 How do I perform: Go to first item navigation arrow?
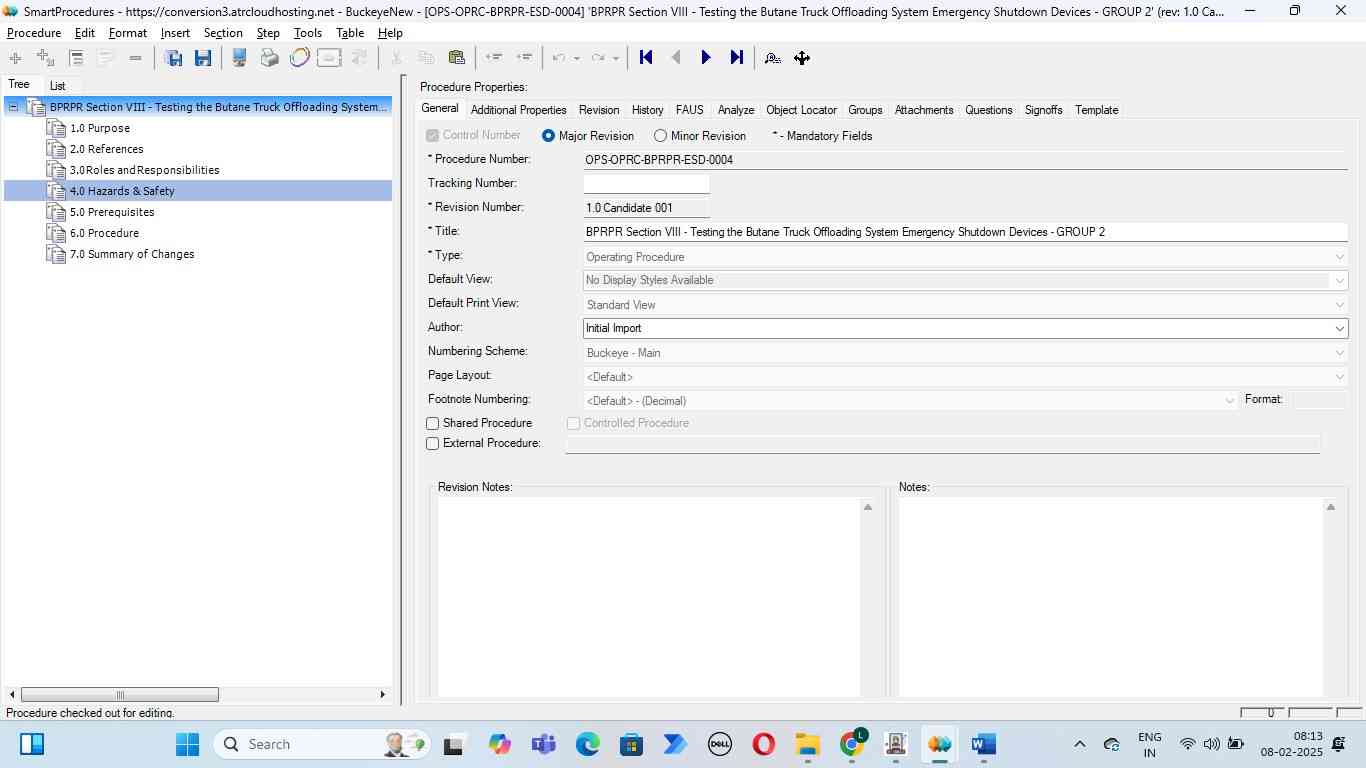(x=646, y=58)
